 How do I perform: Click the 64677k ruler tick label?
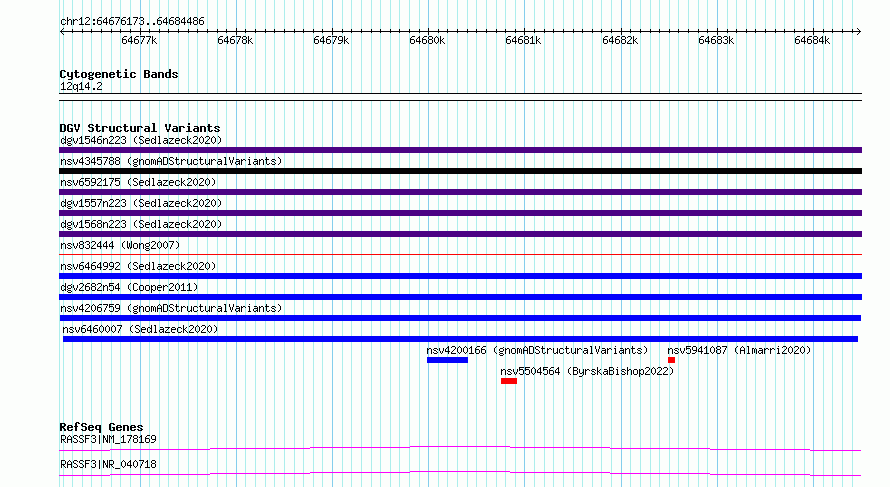pos(139,40)
